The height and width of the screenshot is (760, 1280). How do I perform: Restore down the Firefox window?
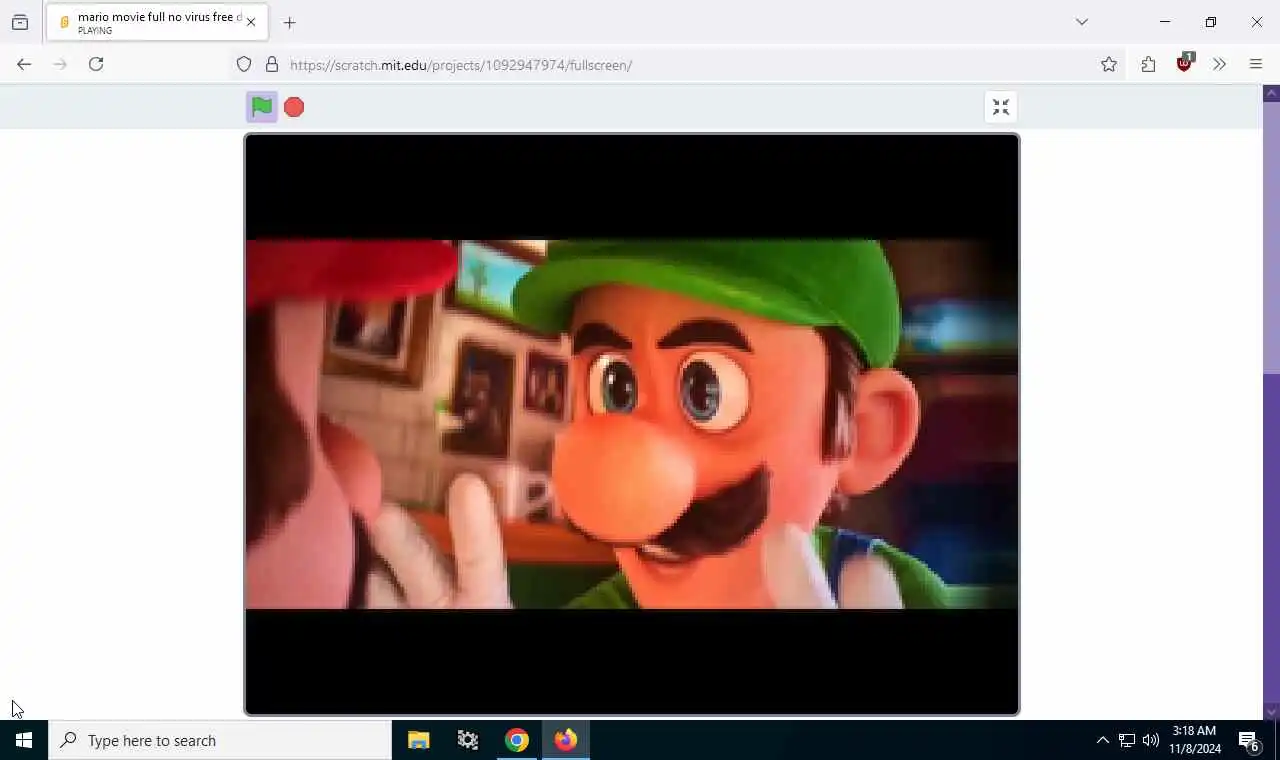pos(1211,22)
